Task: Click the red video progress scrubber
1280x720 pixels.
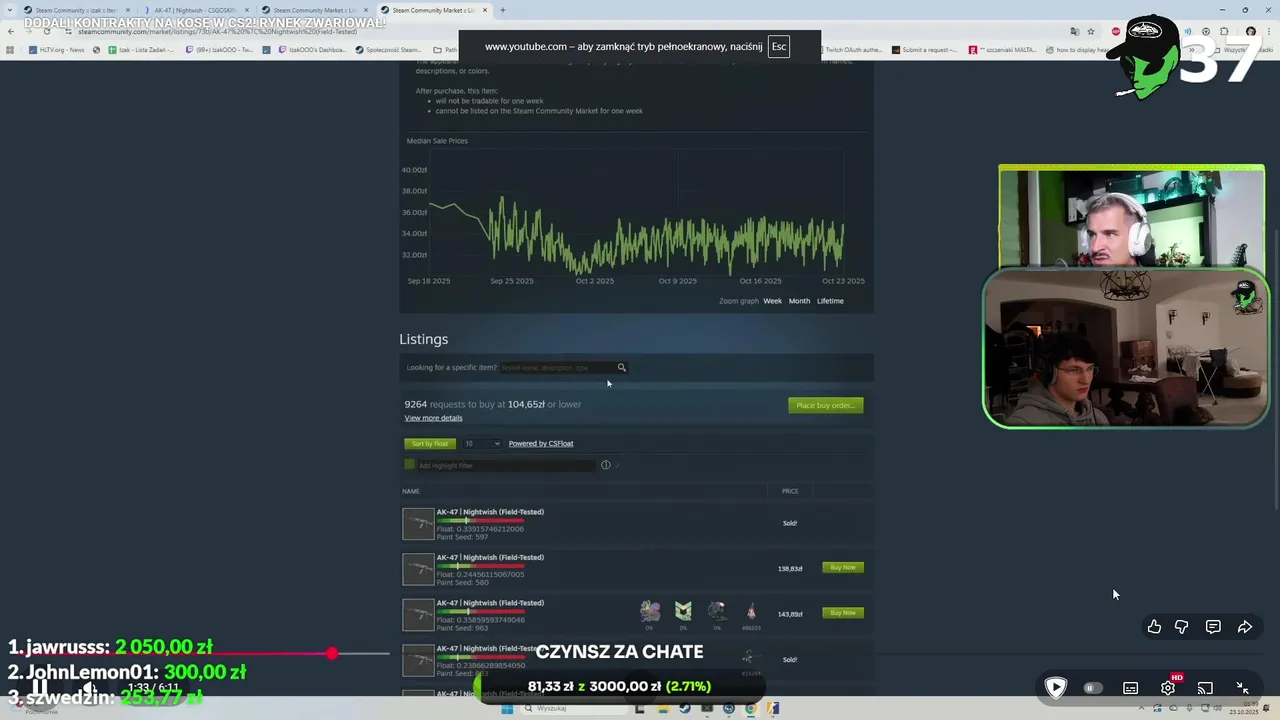Action: tap(332, 653)
